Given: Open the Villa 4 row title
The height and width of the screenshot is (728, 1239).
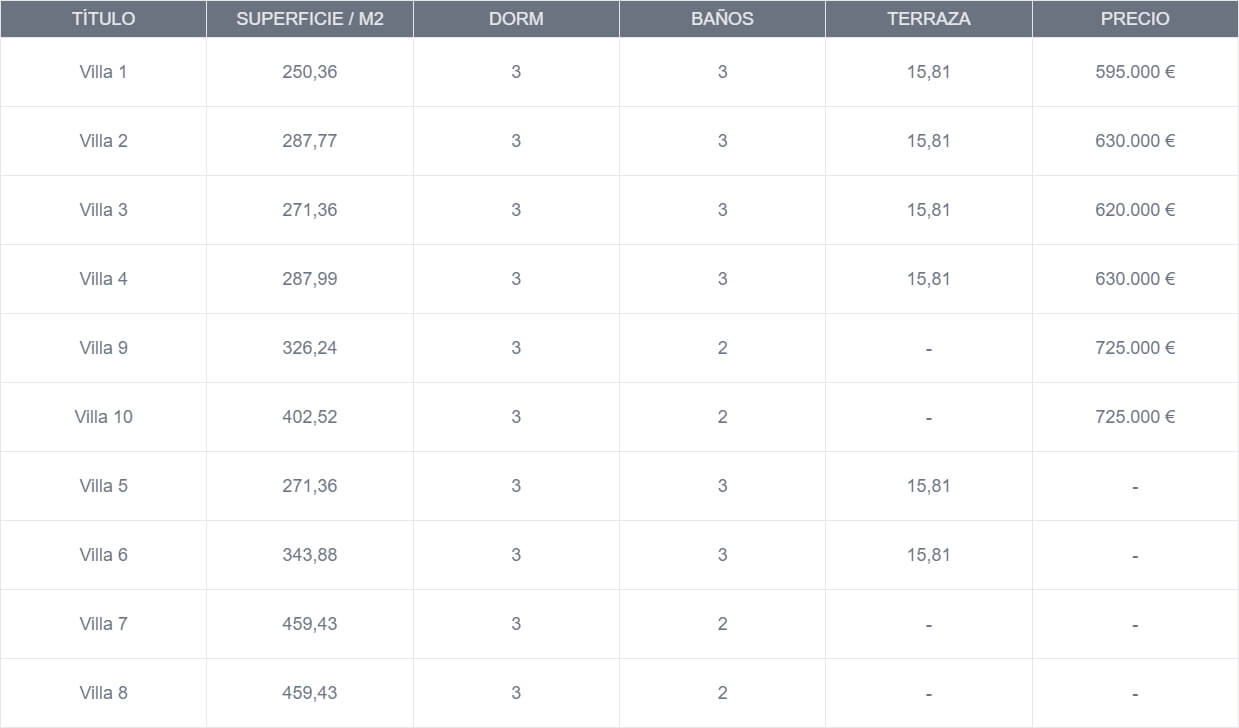Looking at the screenshot, I should [x=104, y=279].
